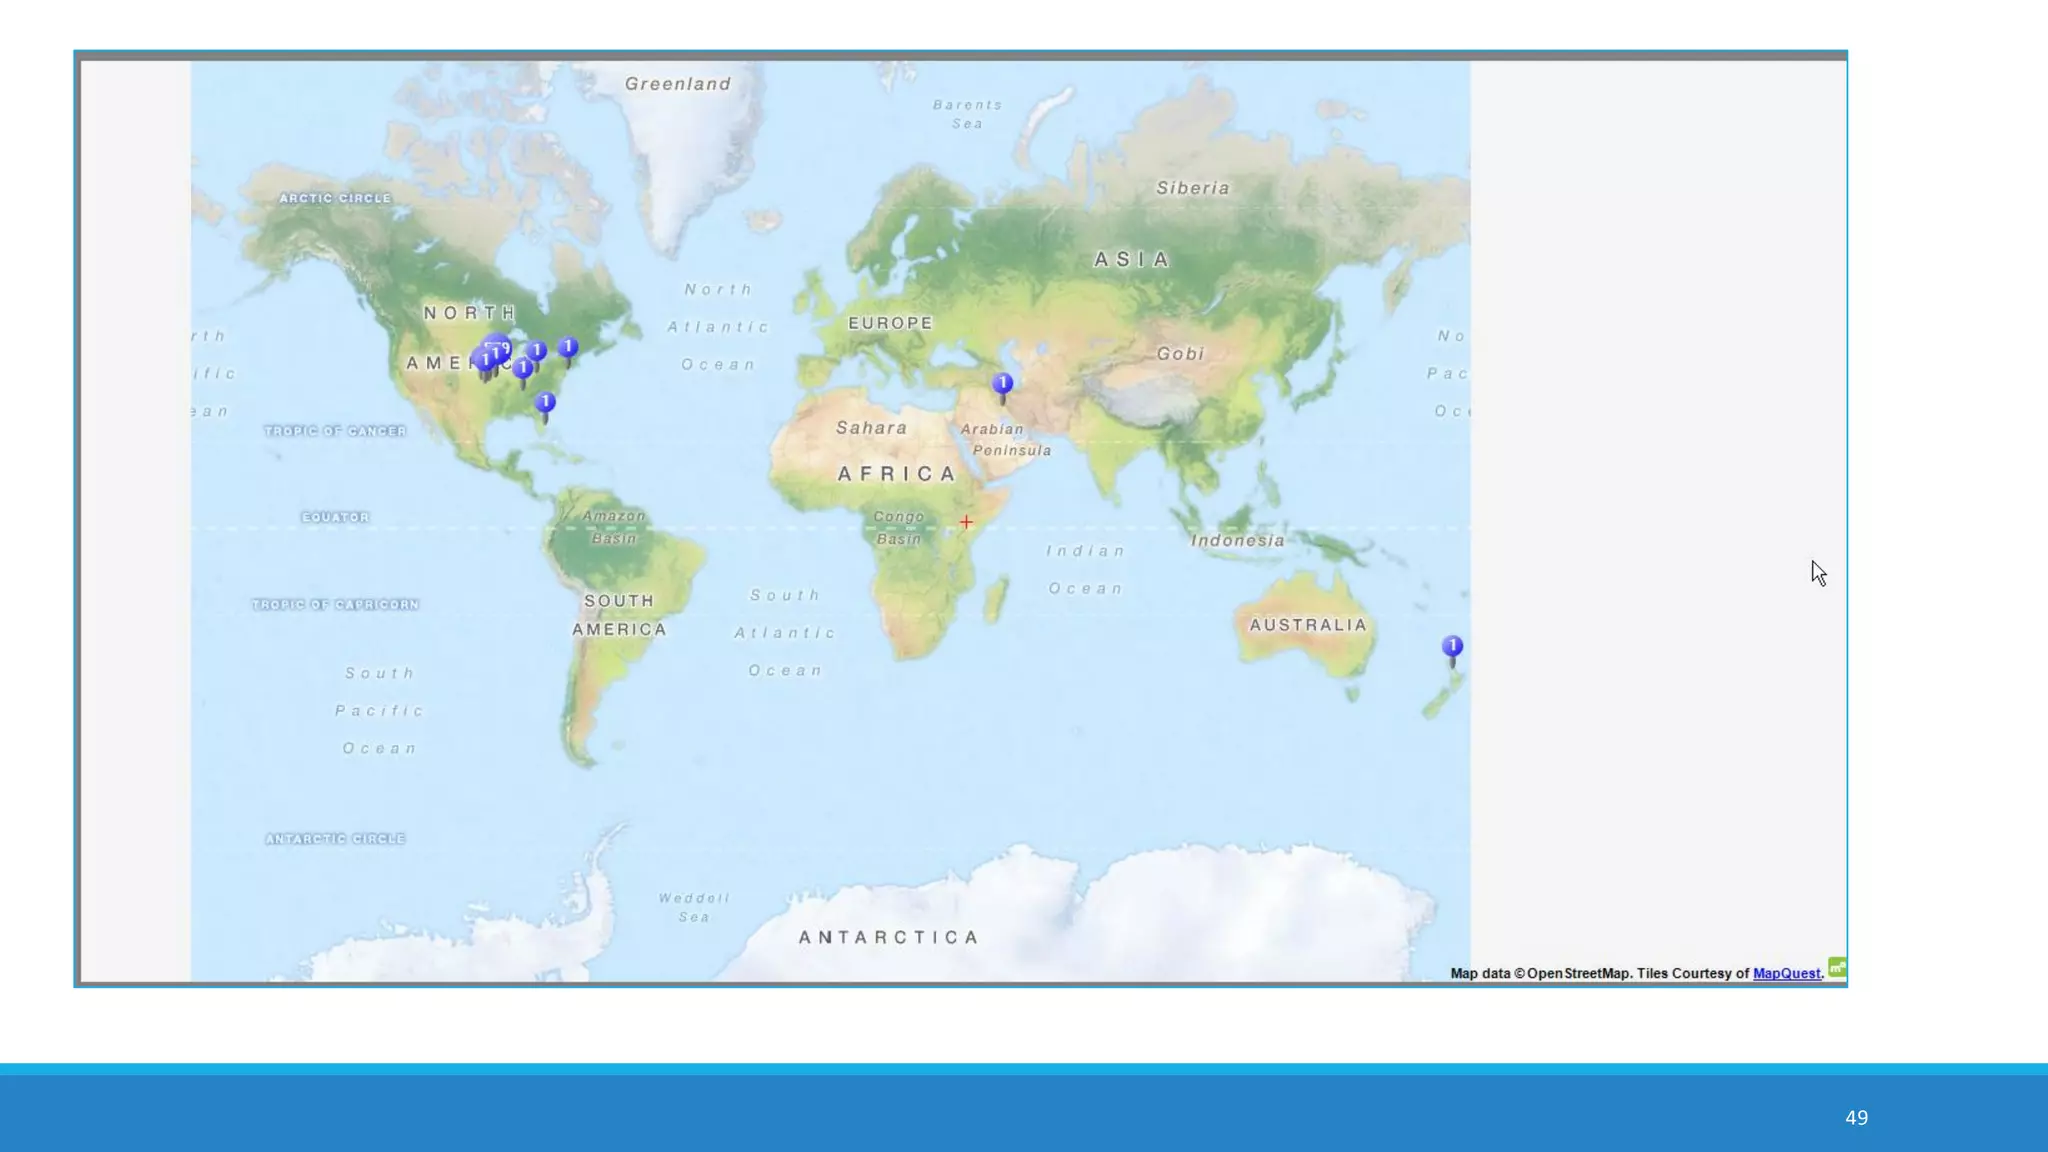Click the green MapQuest logo icon
Image resolution: width=2048 pixels, height=1152 pixels.
point(1837,967)
